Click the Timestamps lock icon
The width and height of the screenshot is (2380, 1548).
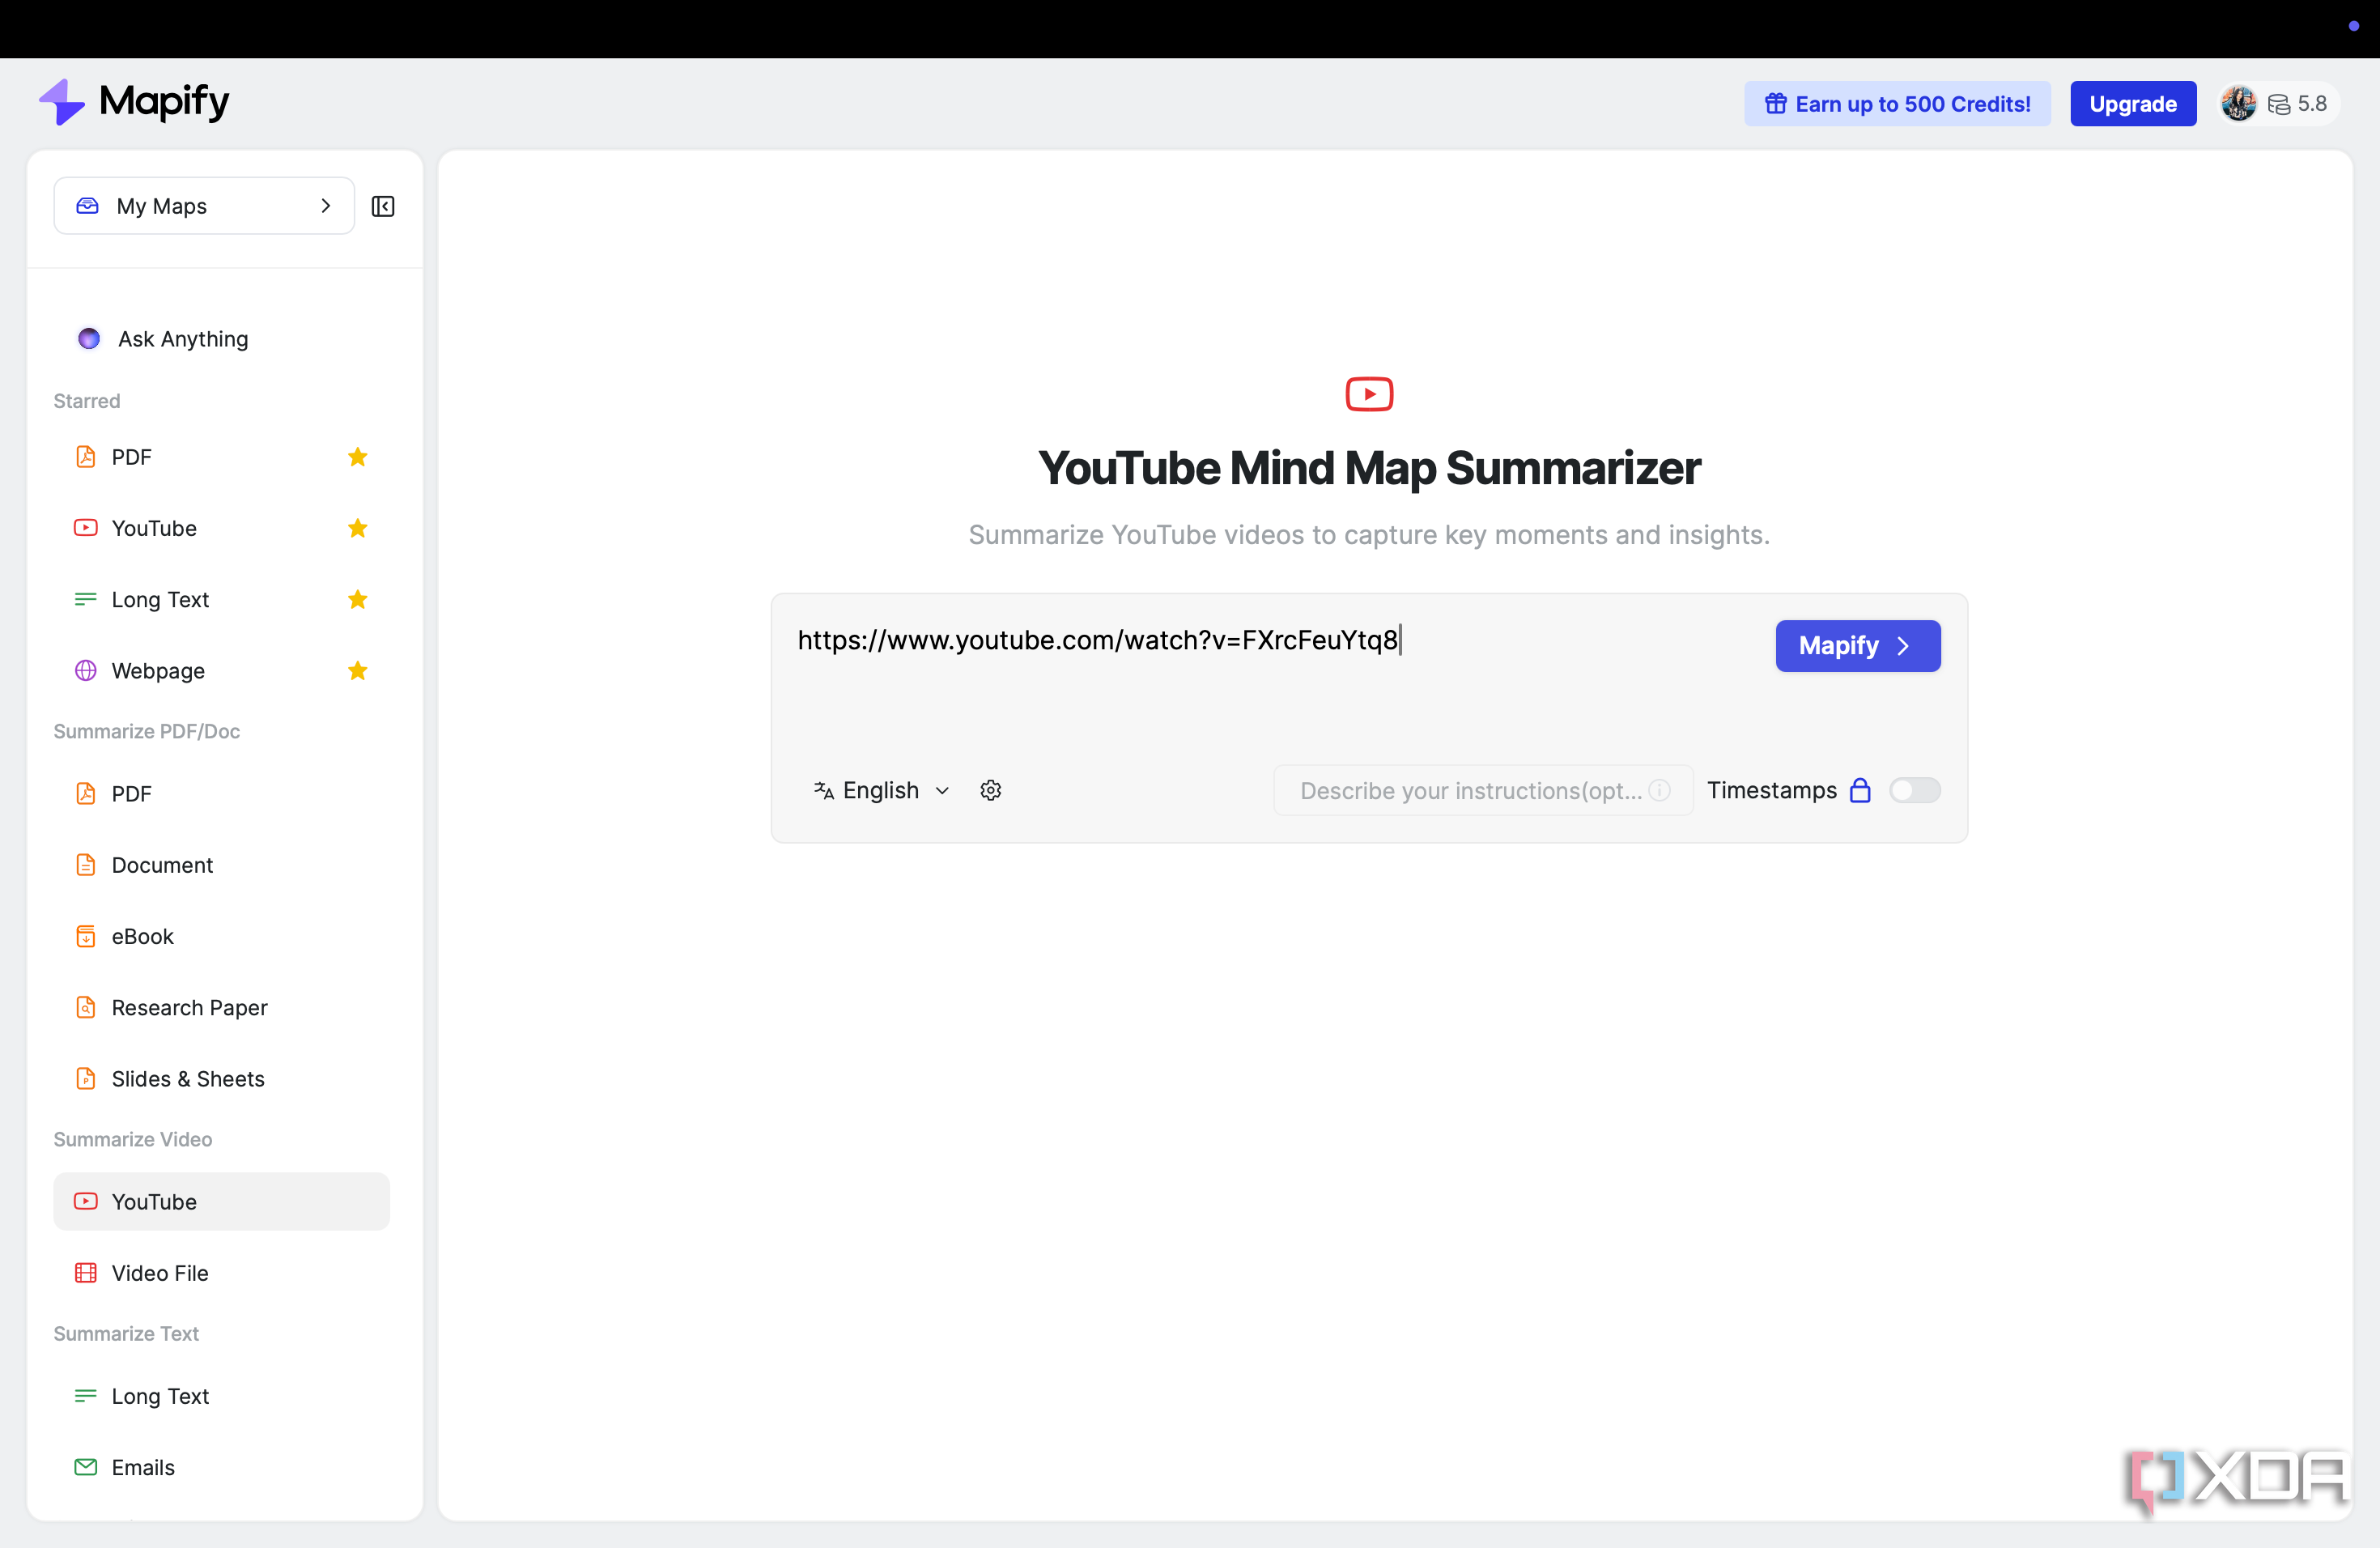pos(1860,790)
